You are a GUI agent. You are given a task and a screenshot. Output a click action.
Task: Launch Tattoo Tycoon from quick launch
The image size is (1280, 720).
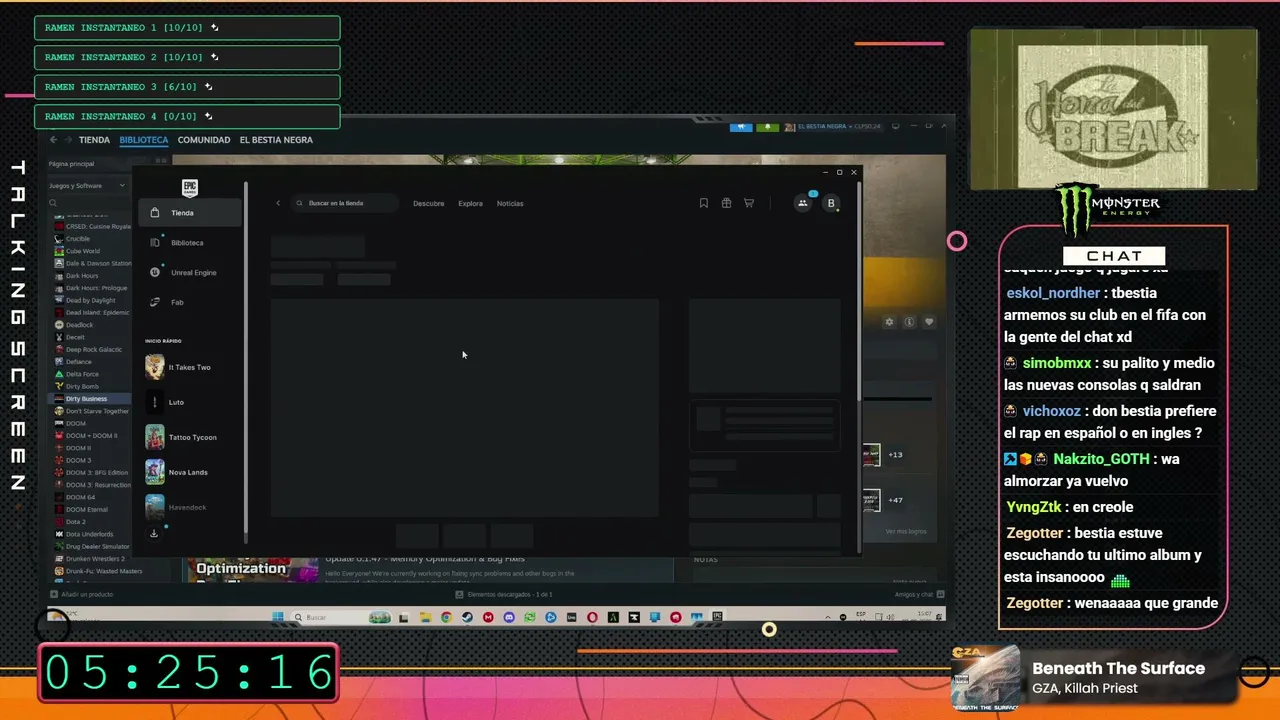coord(190,437)
